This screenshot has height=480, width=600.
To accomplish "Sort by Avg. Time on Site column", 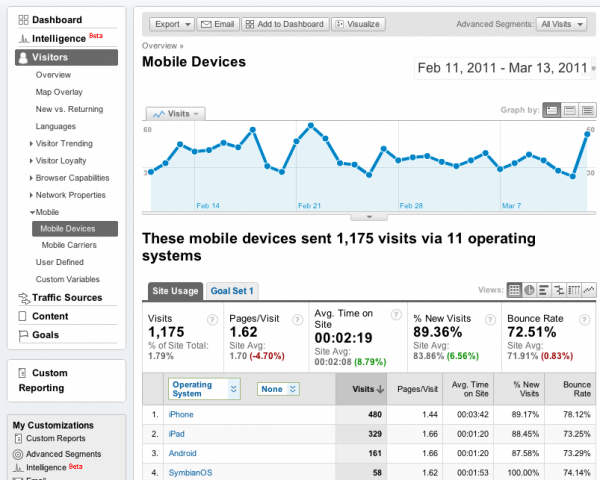I will coord(468,389).
